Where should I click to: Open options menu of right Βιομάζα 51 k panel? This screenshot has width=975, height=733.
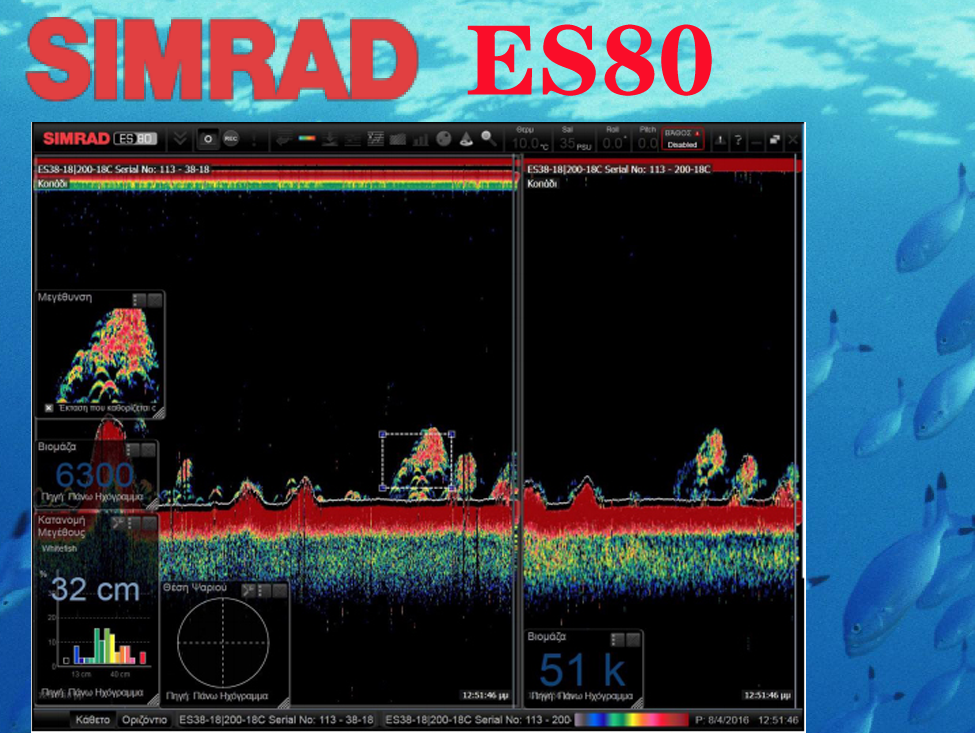617,640
